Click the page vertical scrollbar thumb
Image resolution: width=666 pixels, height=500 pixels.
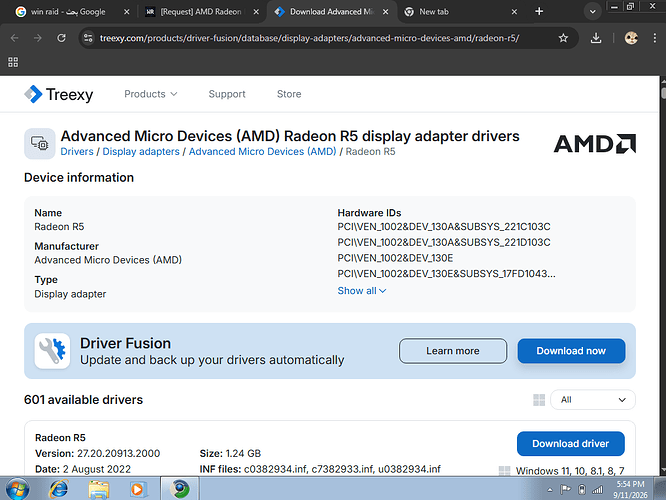pos(663,93)
